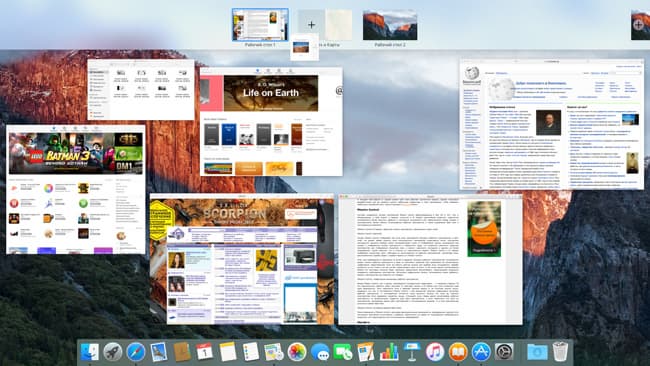650x366 pixels.
Task: Open Messages blue bubble icon in Dock
Action: coord(320,352)
